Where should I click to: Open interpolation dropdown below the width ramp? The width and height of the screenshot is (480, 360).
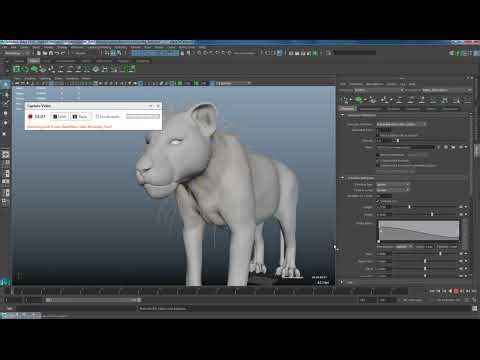[404, 247]
